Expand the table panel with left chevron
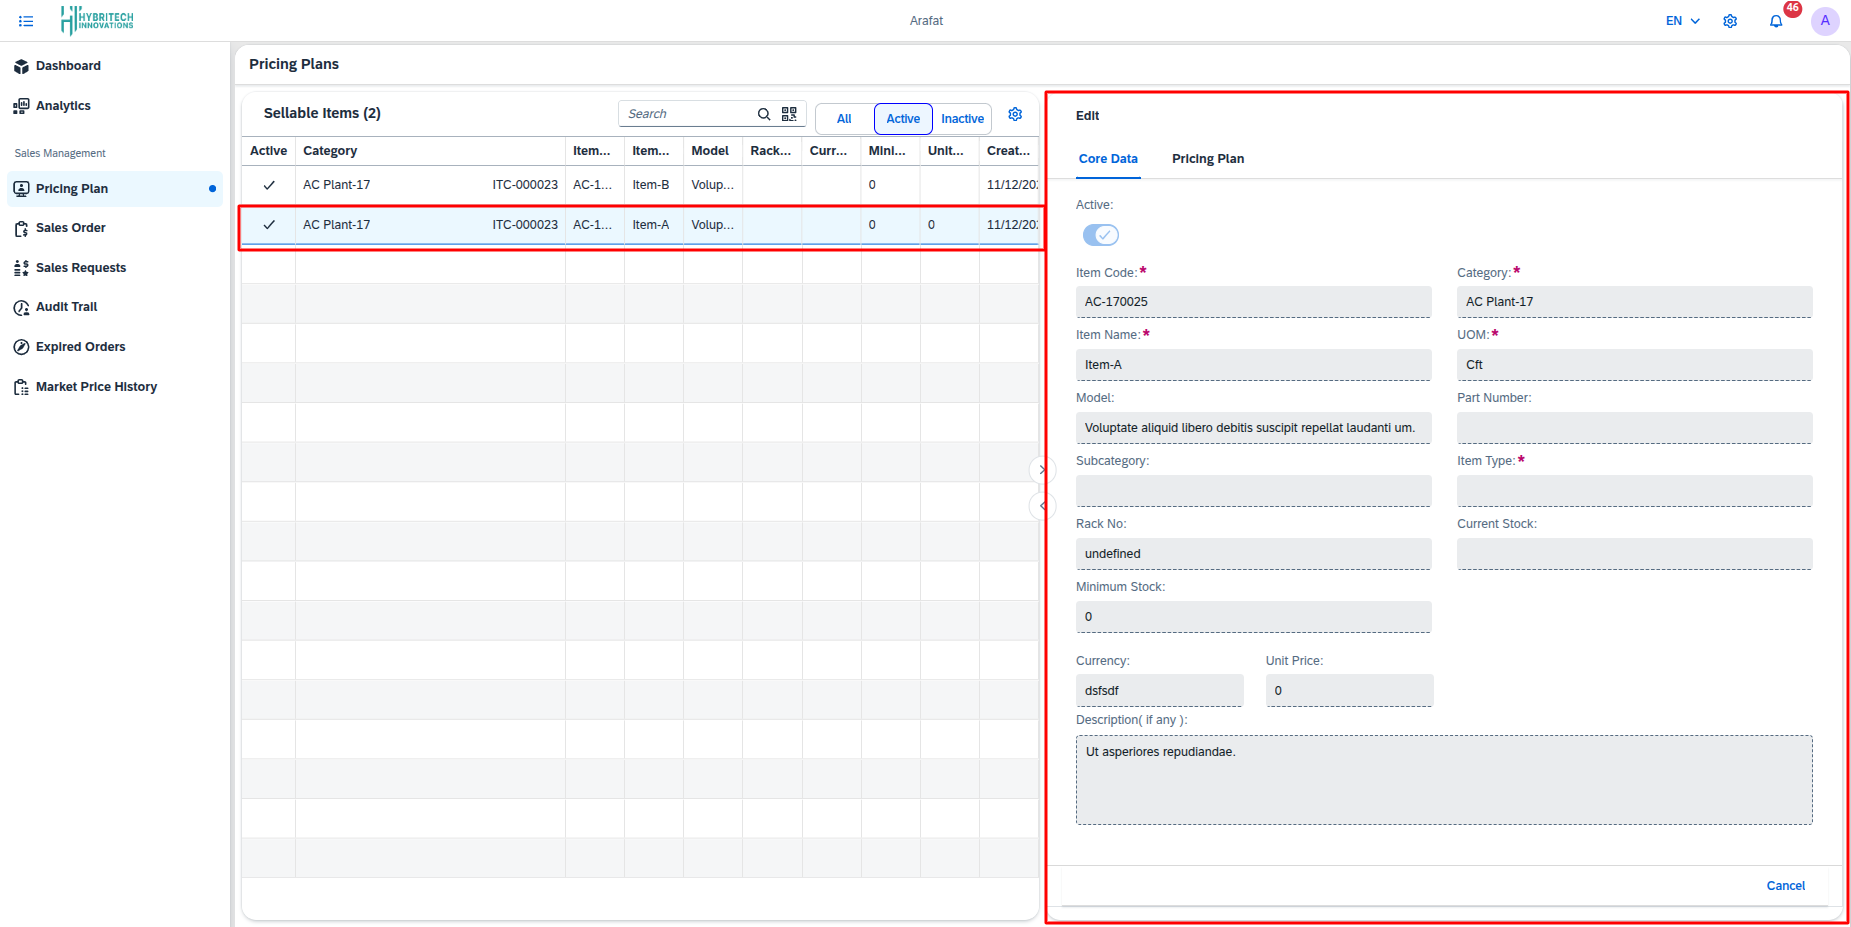This screenshot has width=1851, height=927. click(1043, 506)
